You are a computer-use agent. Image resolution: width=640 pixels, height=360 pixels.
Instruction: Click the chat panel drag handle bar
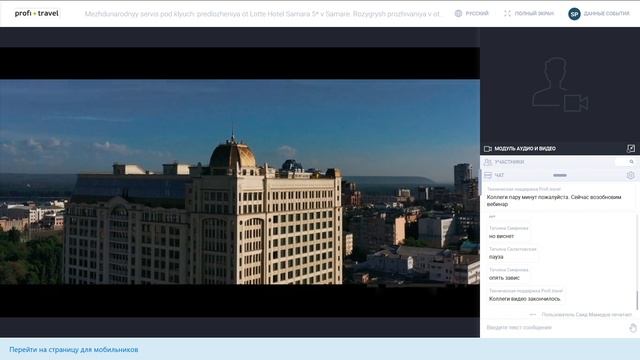[x=560, y=175]
